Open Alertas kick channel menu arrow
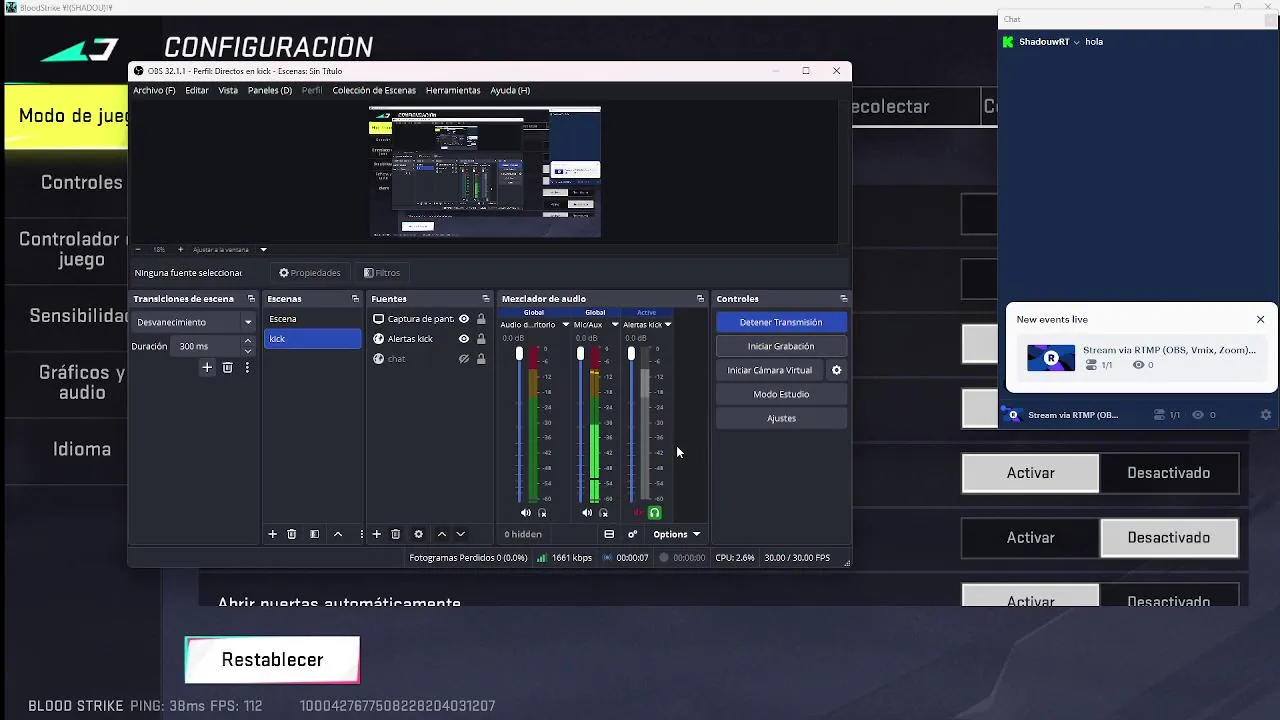The image size is (1280, 720). (x=667, y=325)
